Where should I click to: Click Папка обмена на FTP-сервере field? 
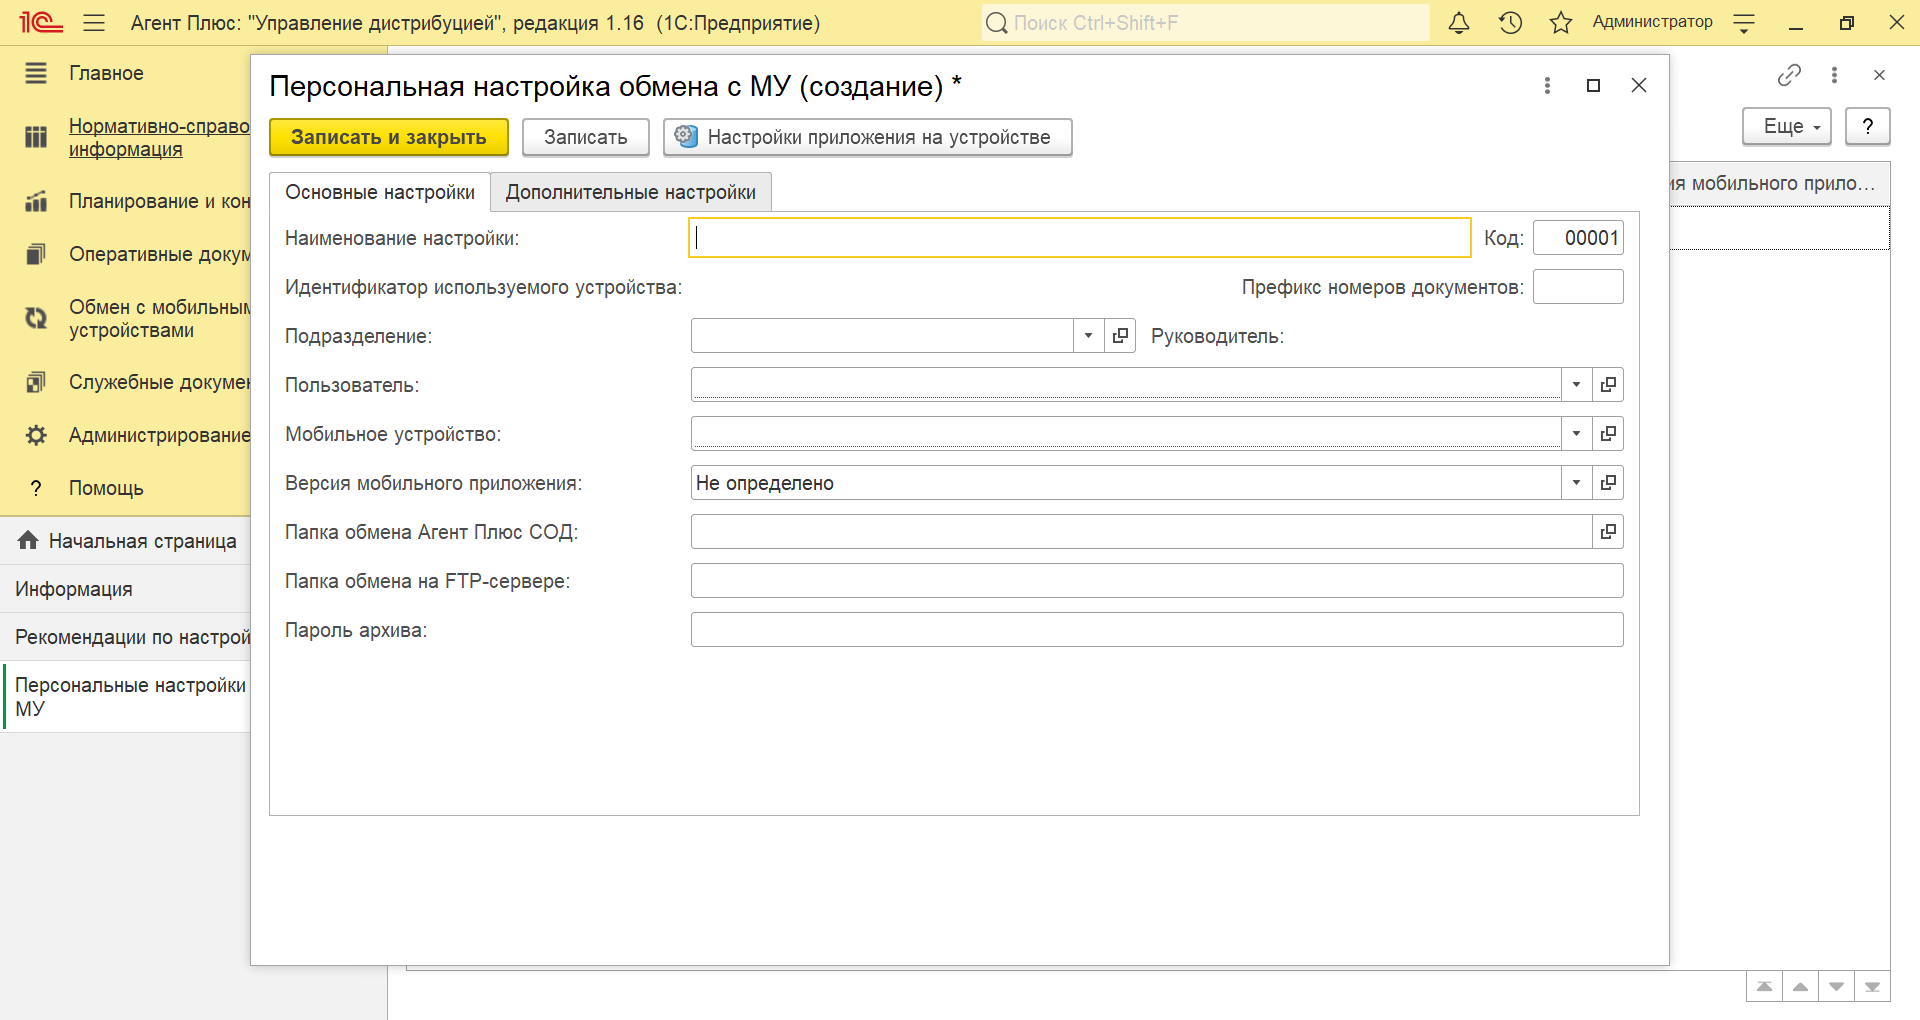click(1157, 581)
